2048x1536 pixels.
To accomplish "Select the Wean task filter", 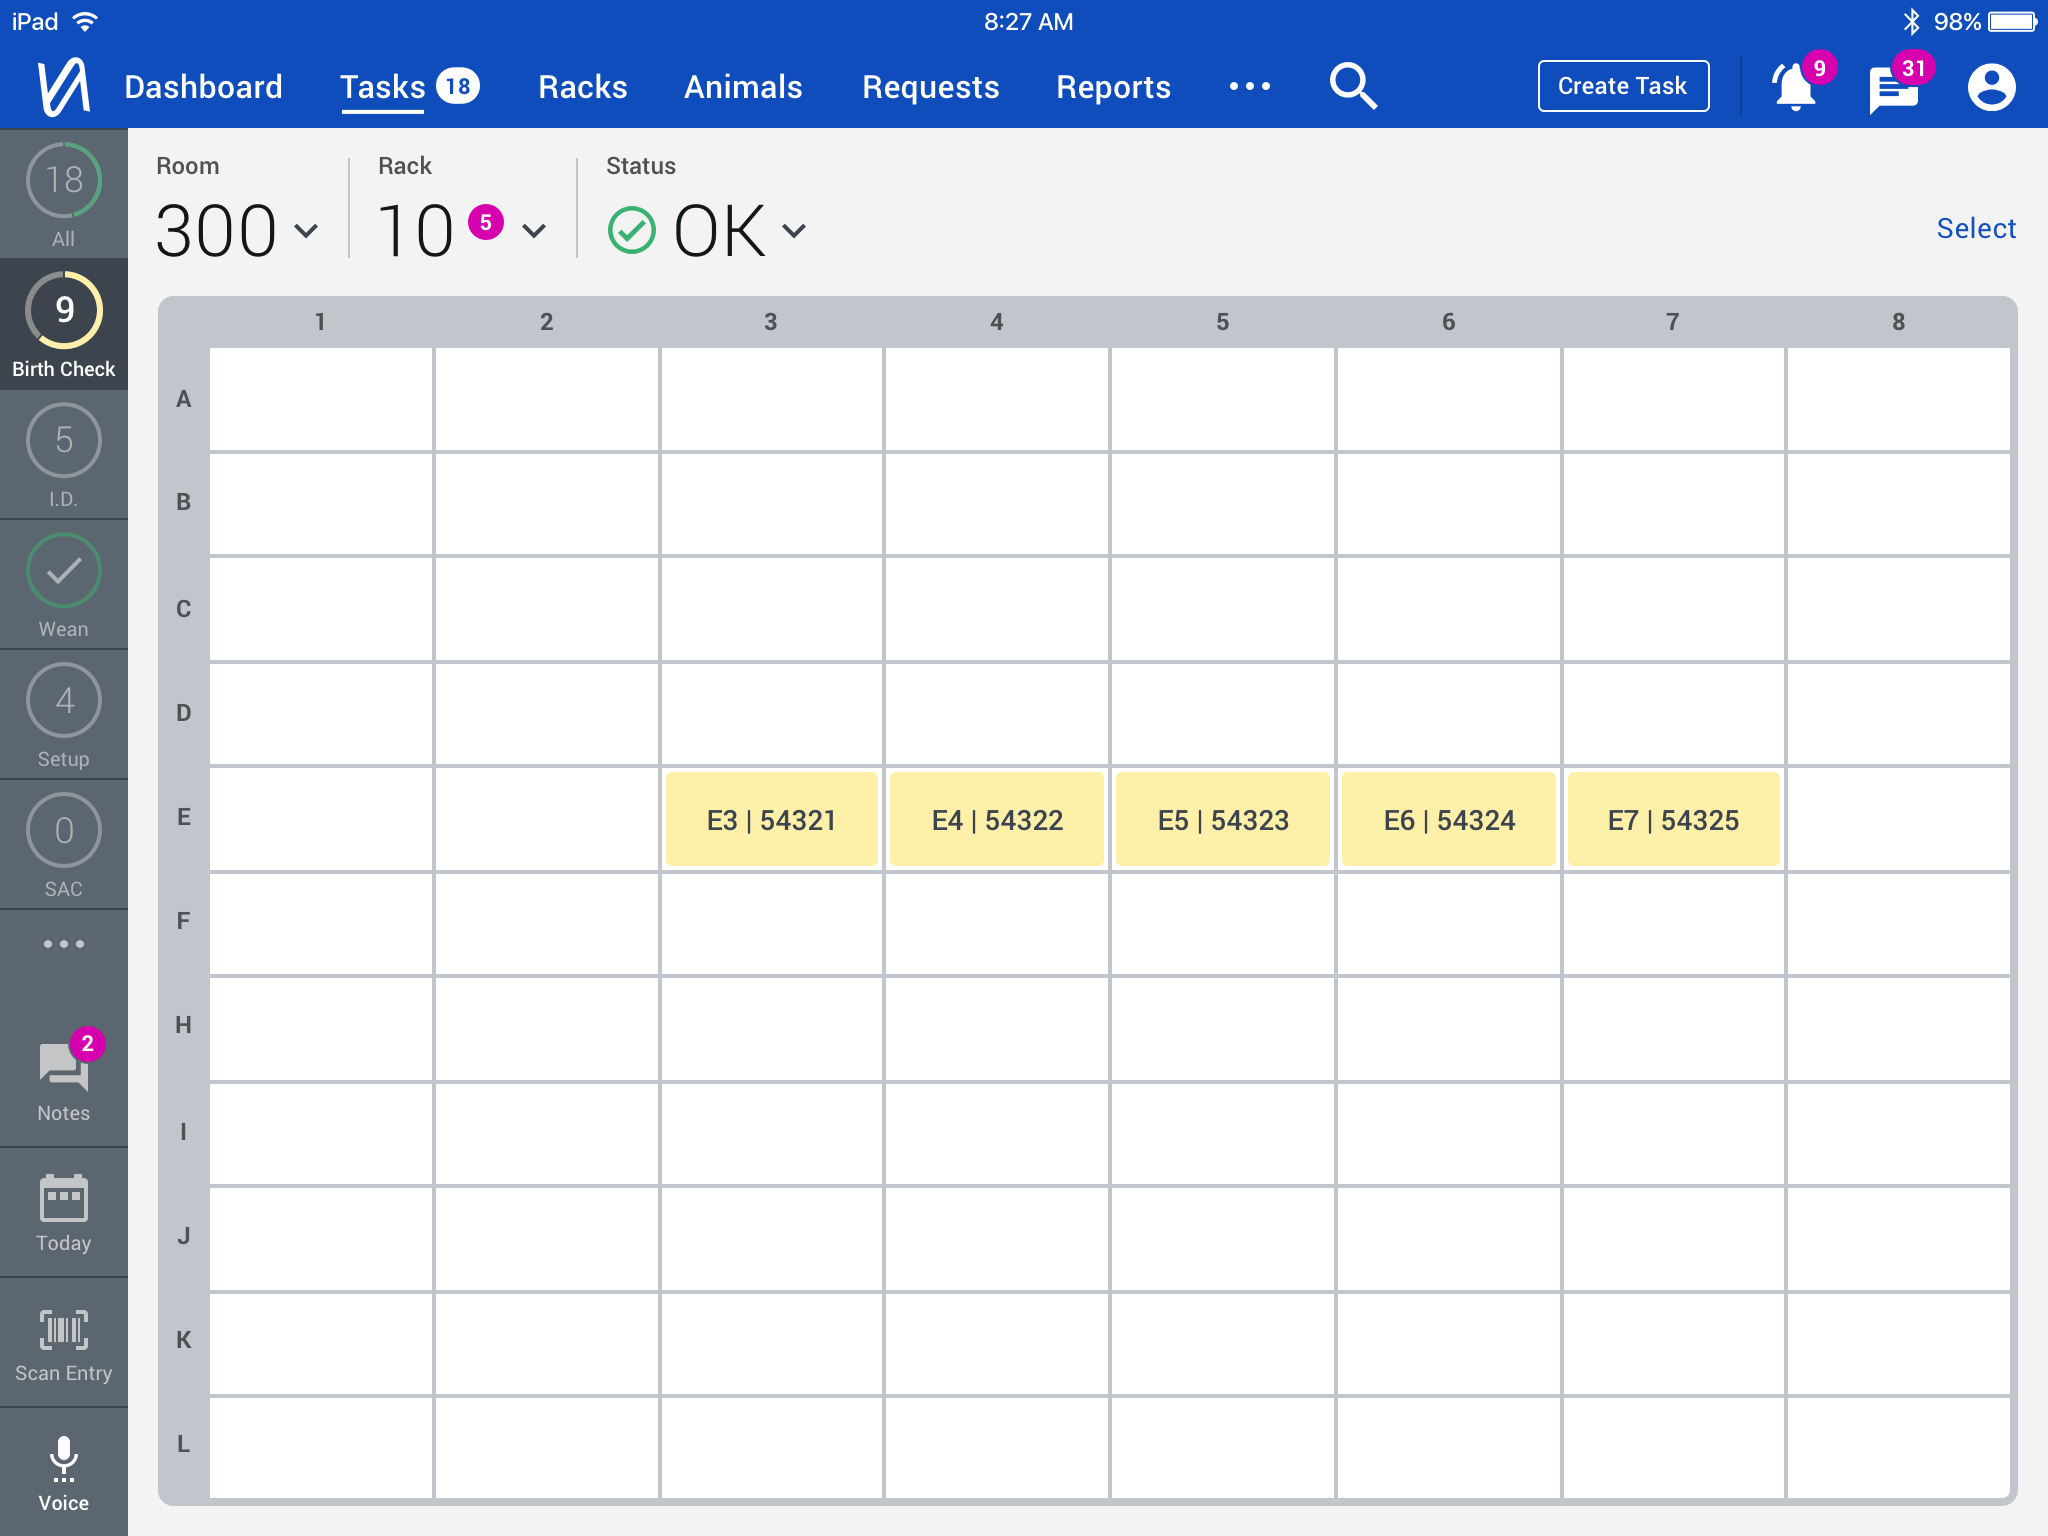I will click(64, 584).
